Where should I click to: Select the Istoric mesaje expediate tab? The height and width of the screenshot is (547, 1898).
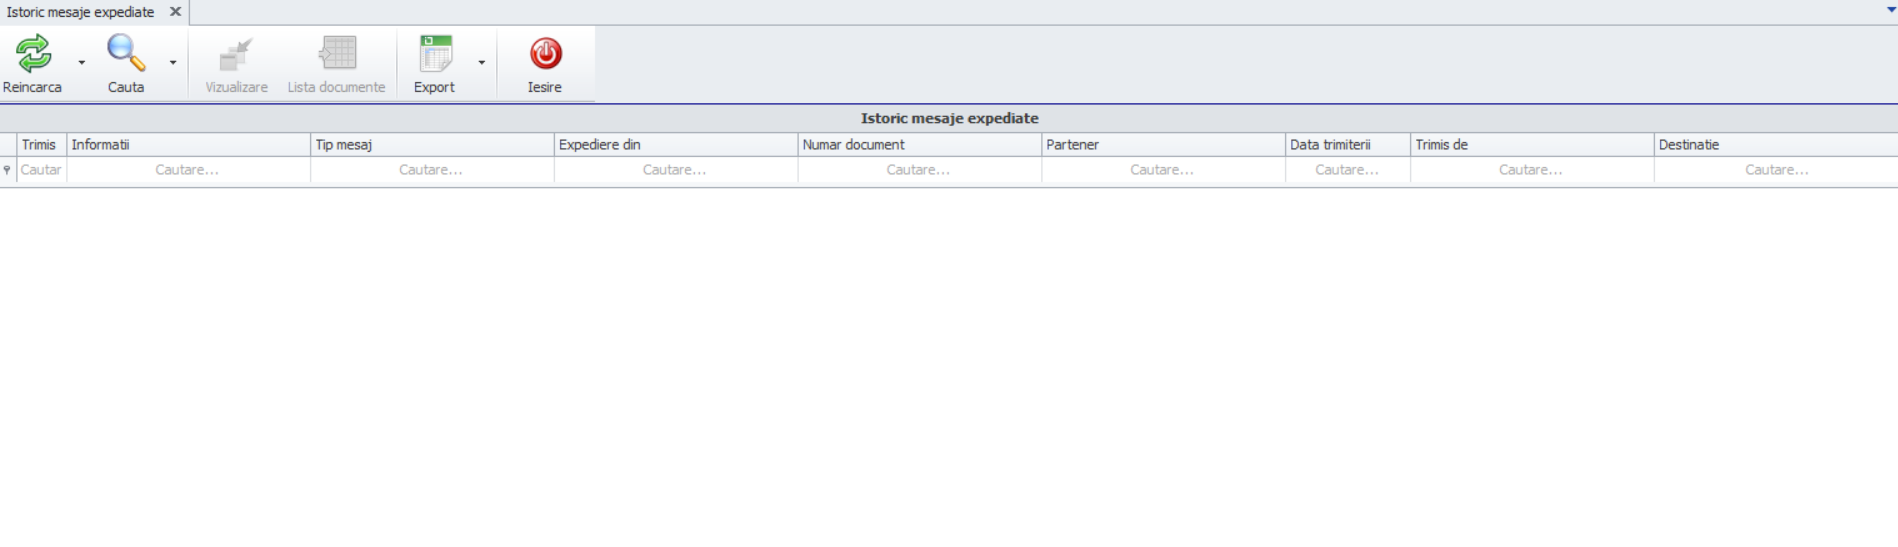tap(80, 12)
